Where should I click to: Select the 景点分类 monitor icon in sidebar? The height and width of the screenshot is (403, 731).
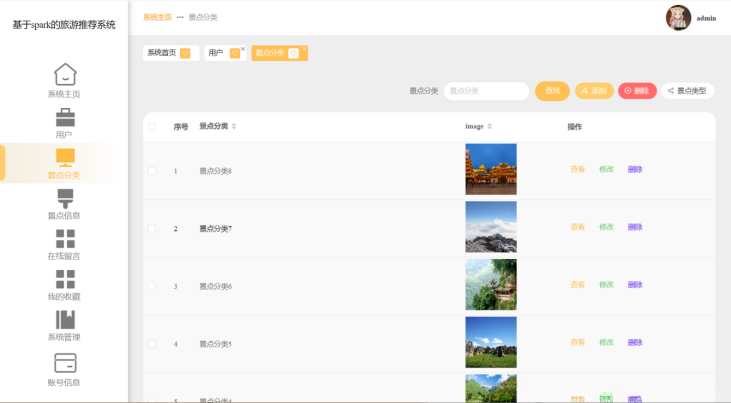(65, 158)
